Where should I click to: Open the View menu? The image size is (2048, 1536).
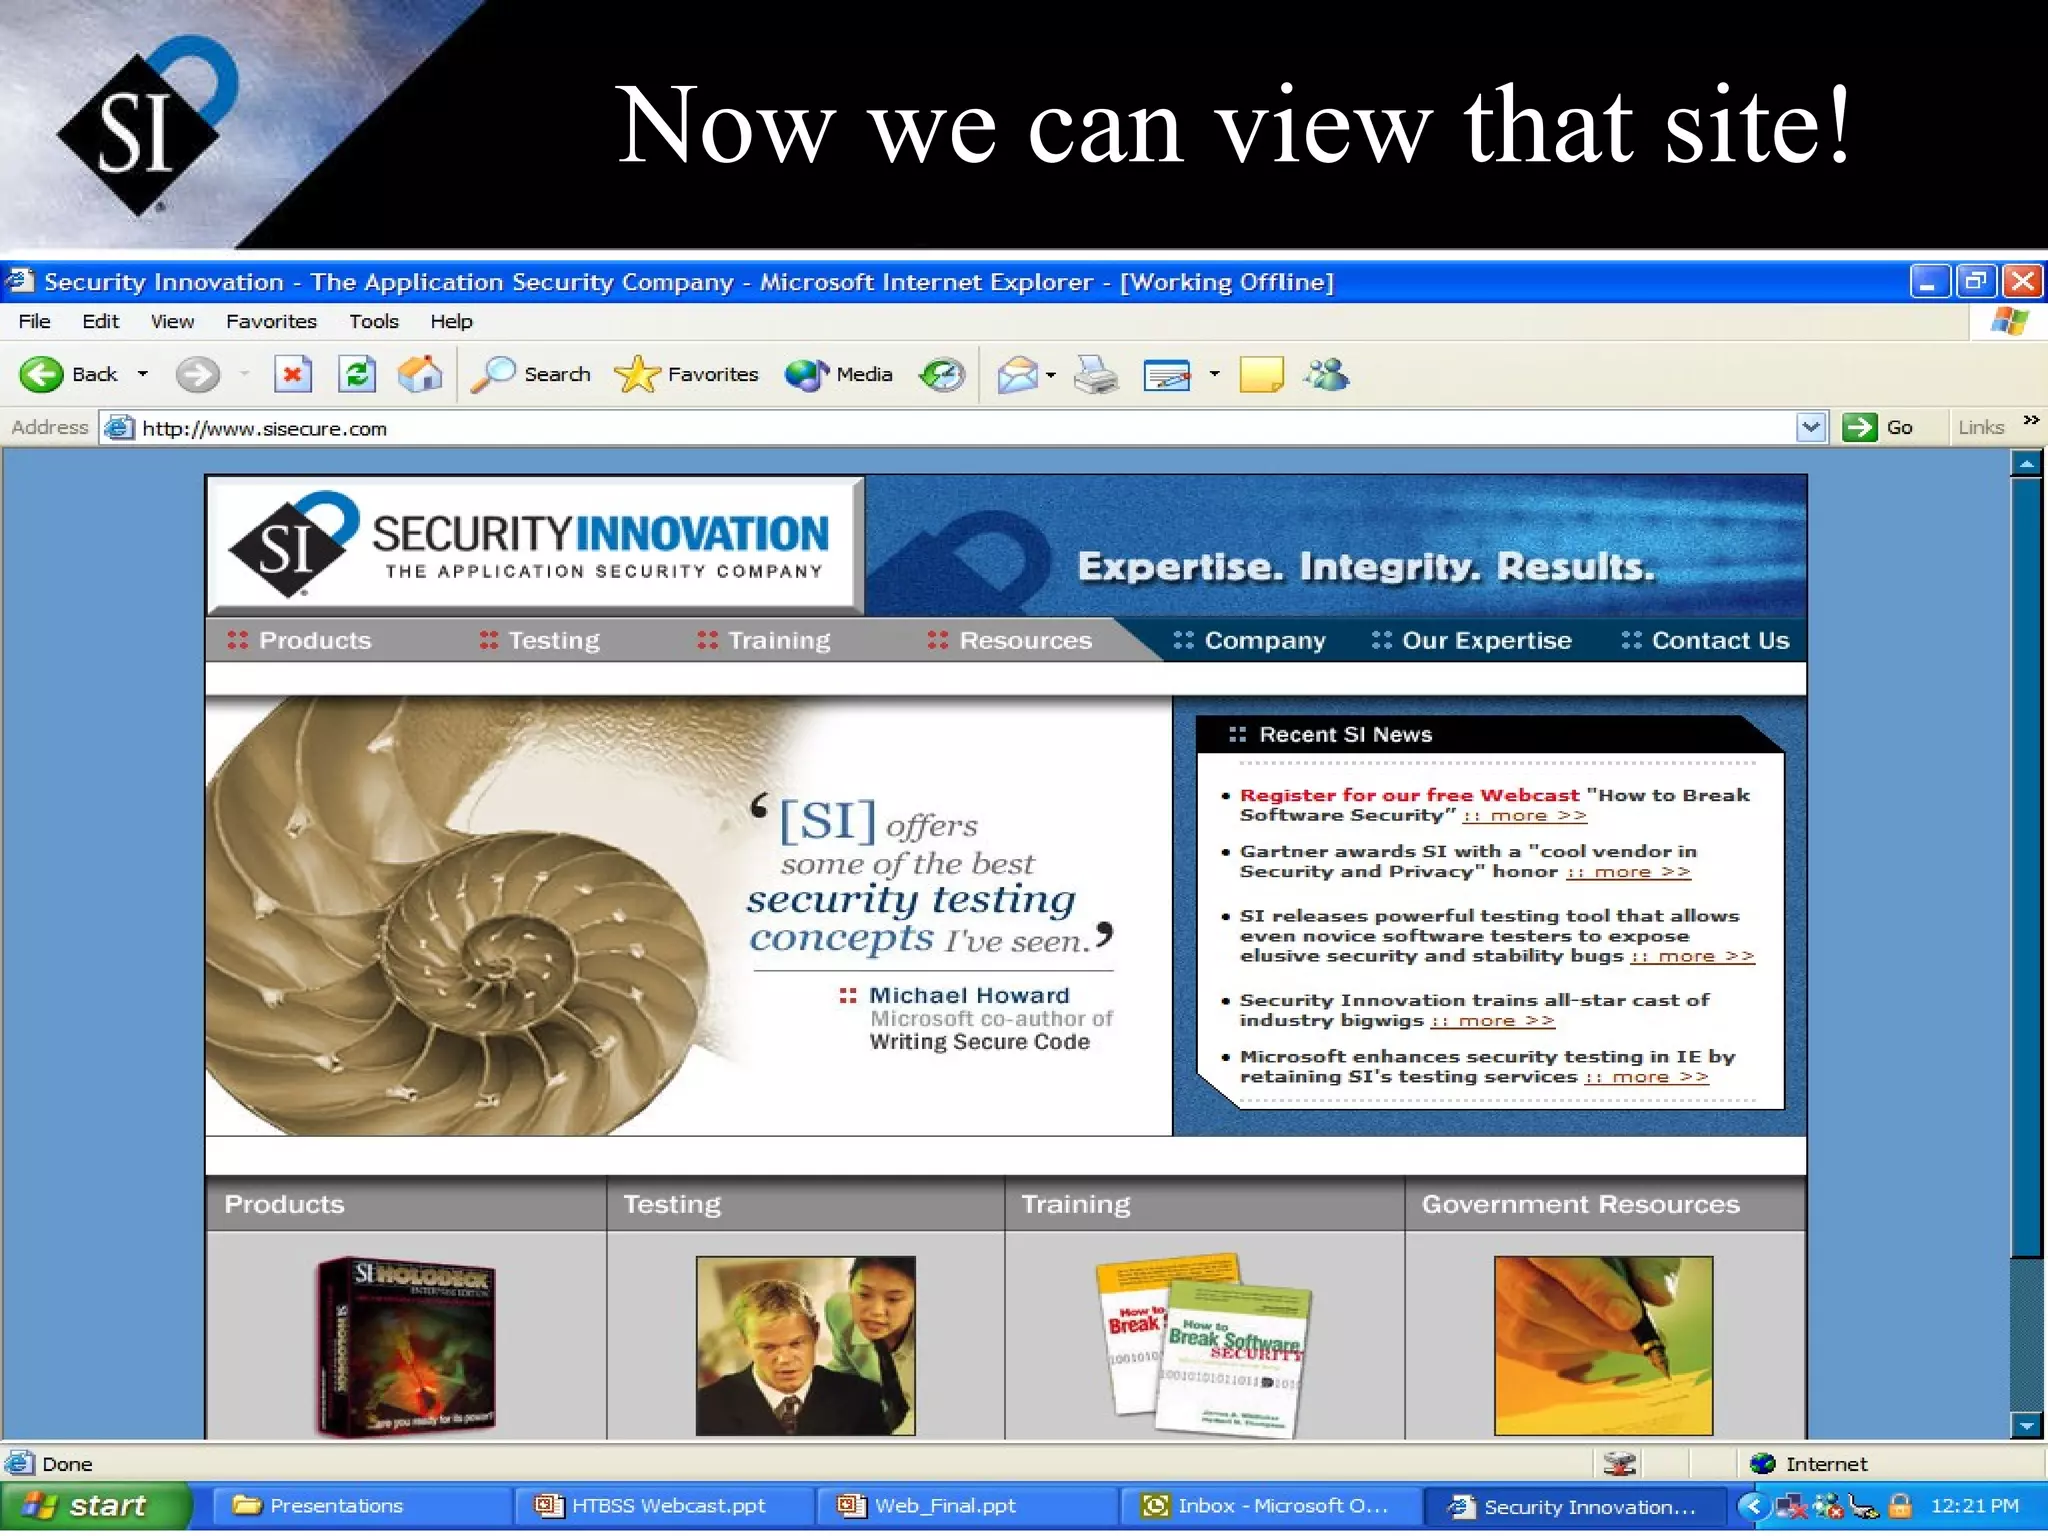[x=172, y=321]
